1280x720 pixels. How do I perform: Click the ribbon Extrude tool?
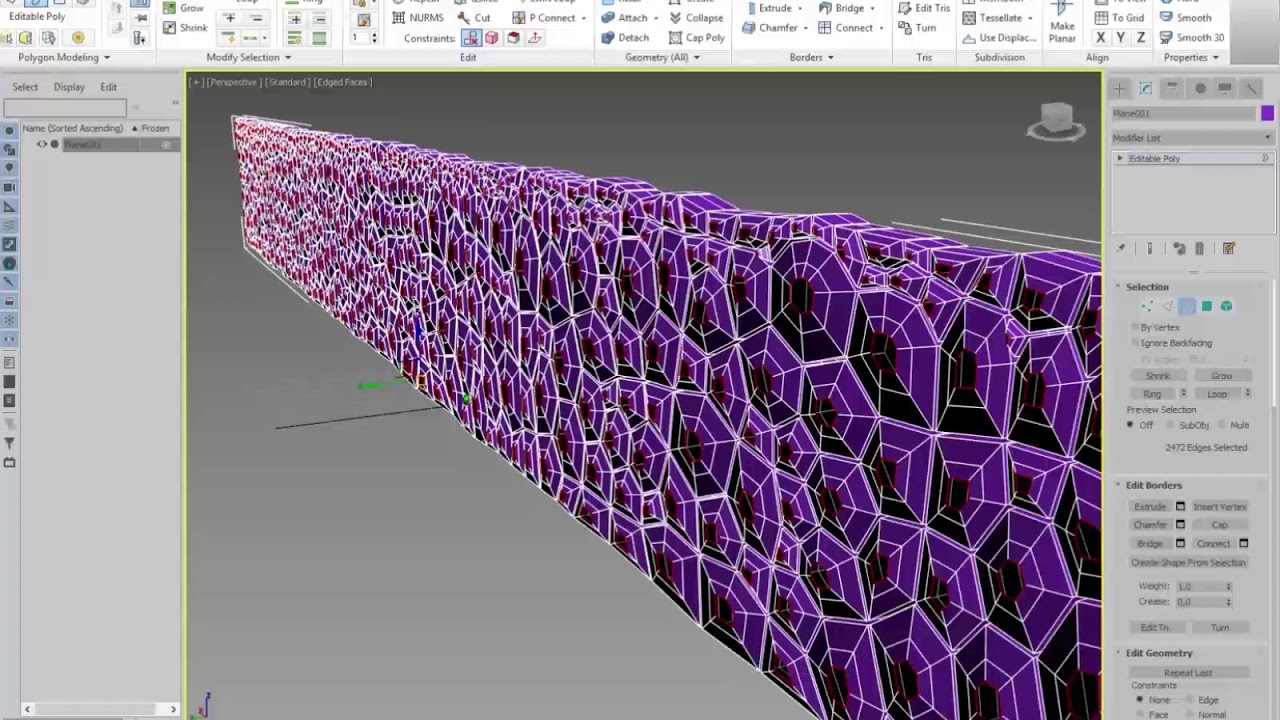point(767,8)
